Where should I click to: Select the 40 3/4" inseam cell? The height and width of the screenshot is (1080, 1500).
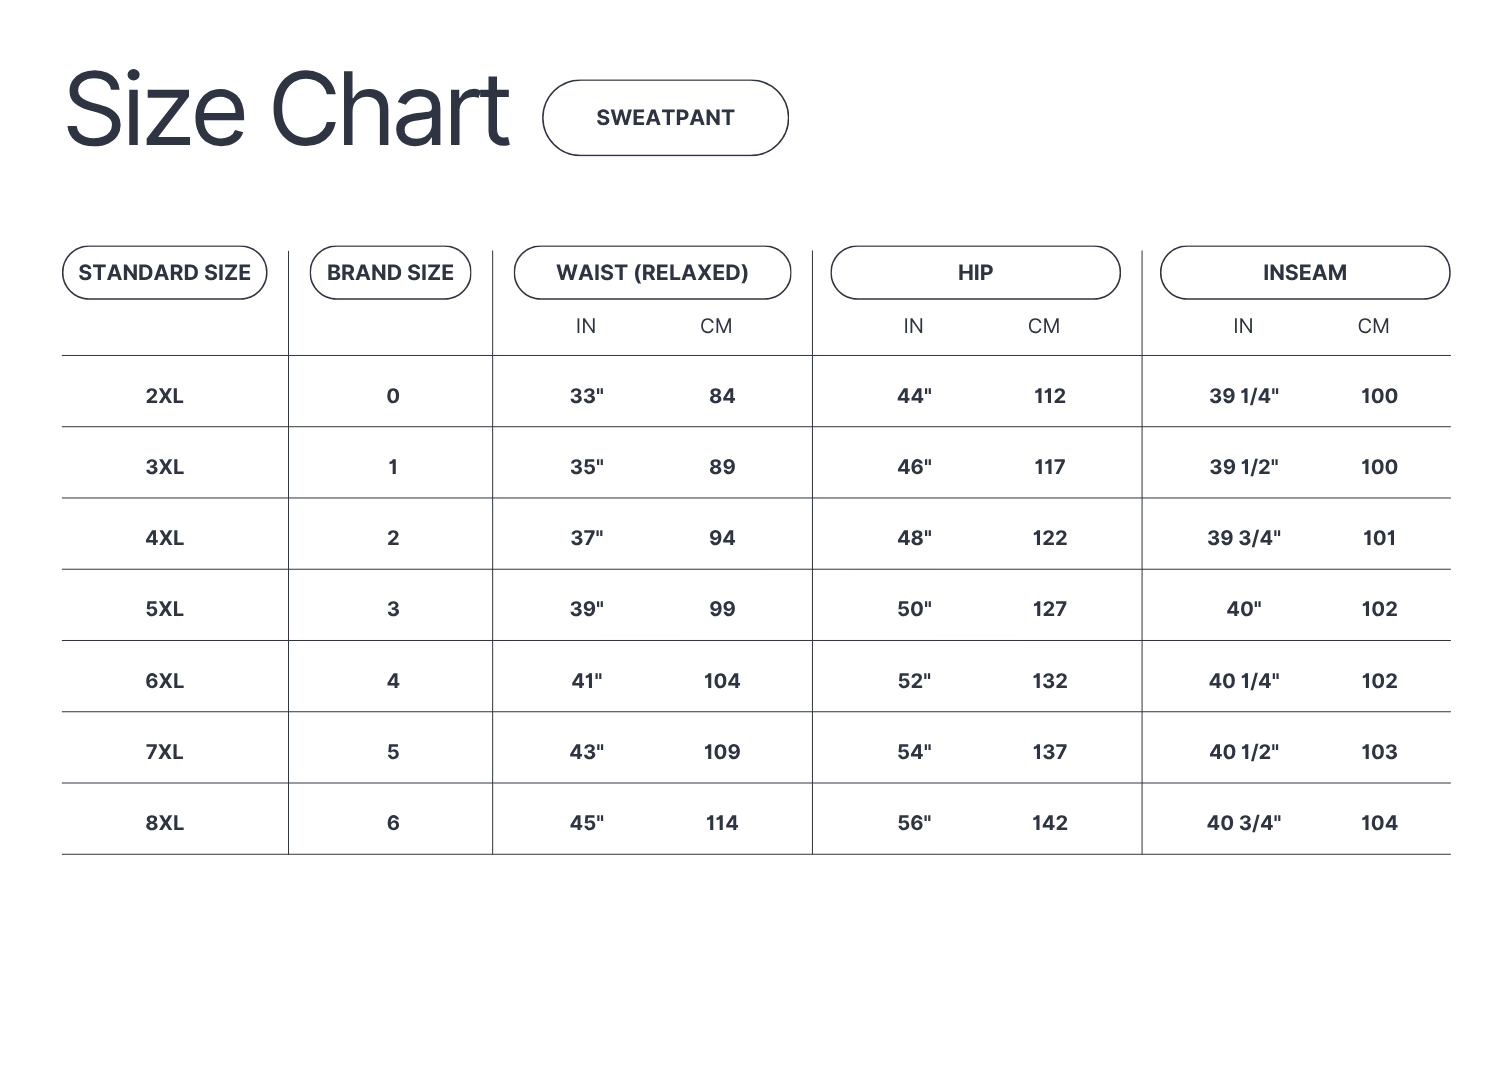point(1244,823)
